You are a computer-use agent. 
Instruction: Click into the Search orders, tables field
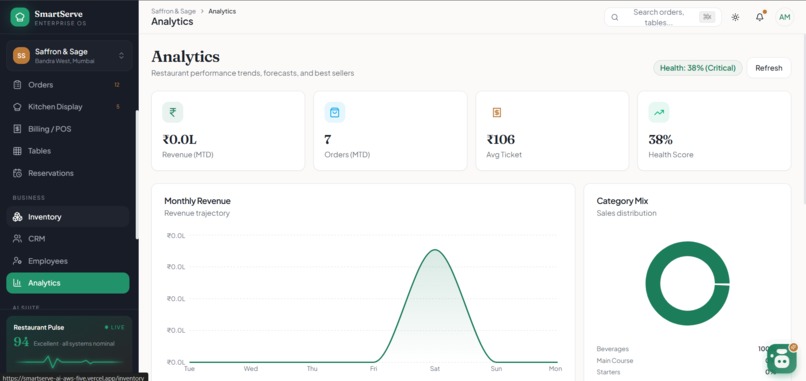tap(663, 17)
